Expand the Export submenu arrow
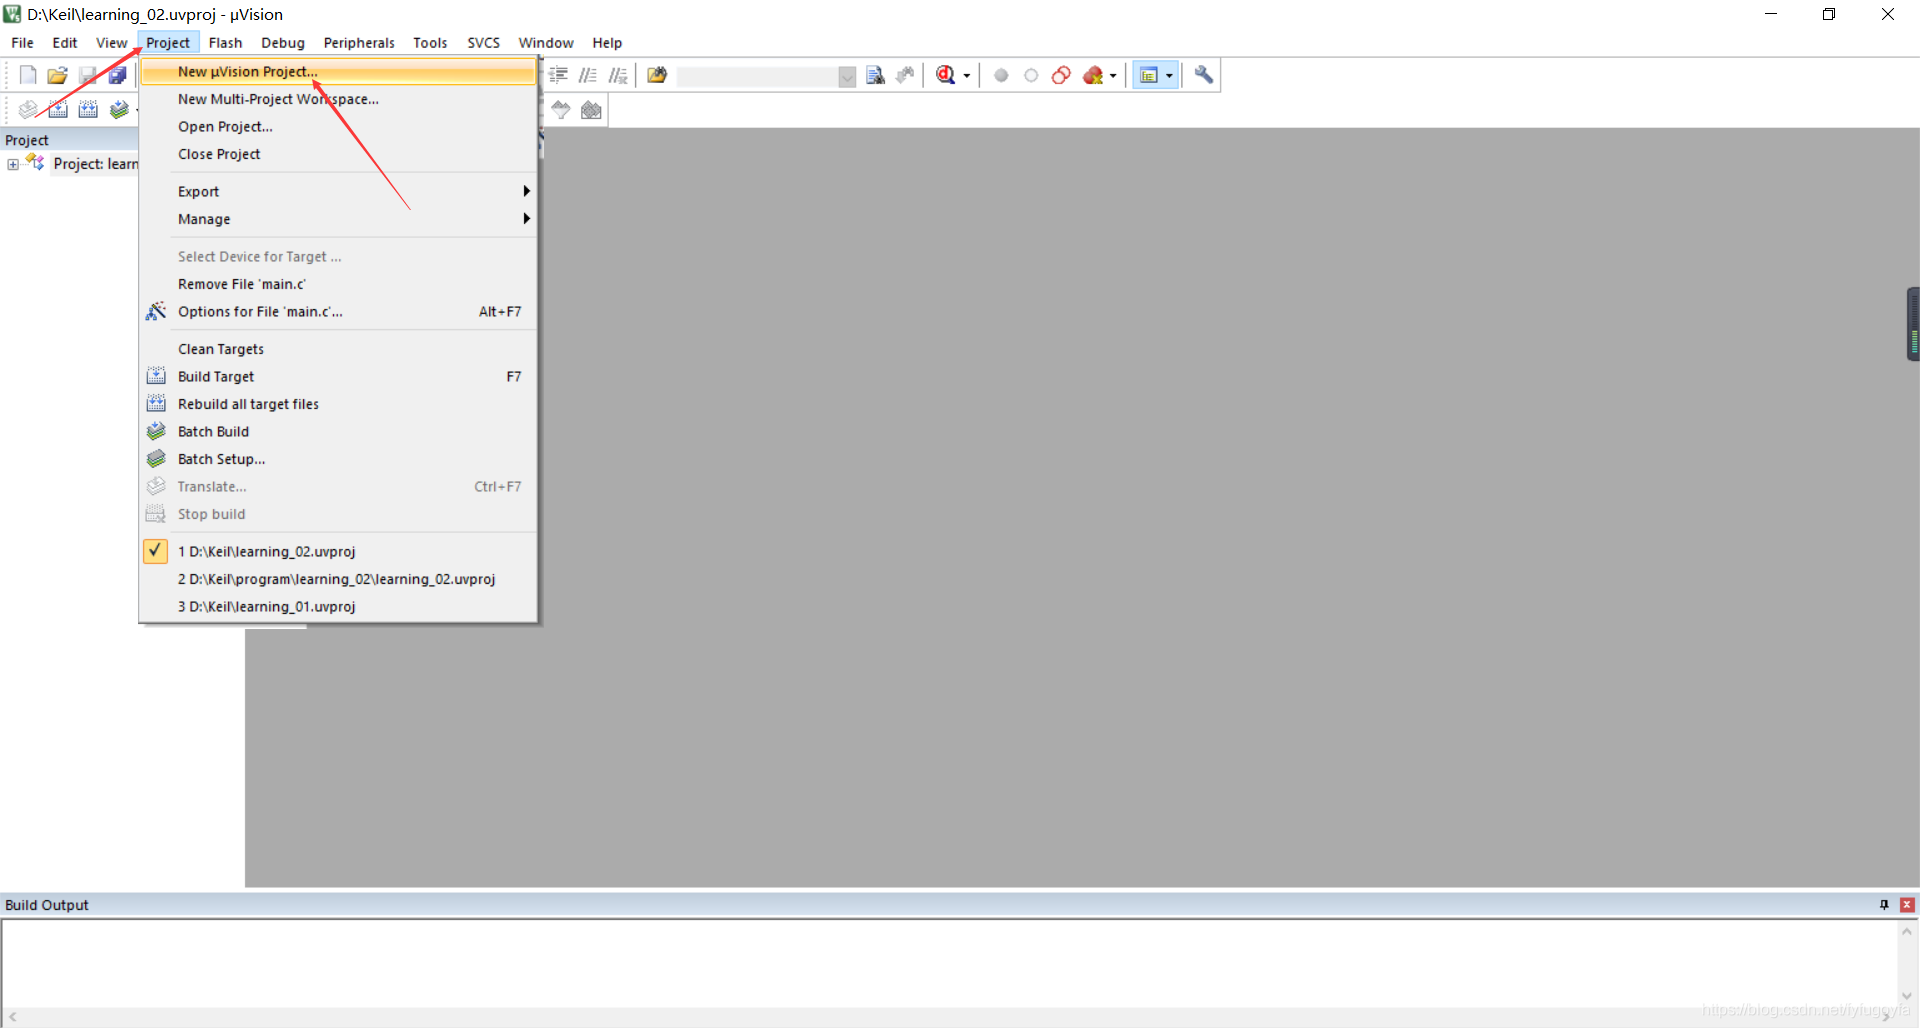Screen dimensions: 1920x1028 [x=526, y=191]
